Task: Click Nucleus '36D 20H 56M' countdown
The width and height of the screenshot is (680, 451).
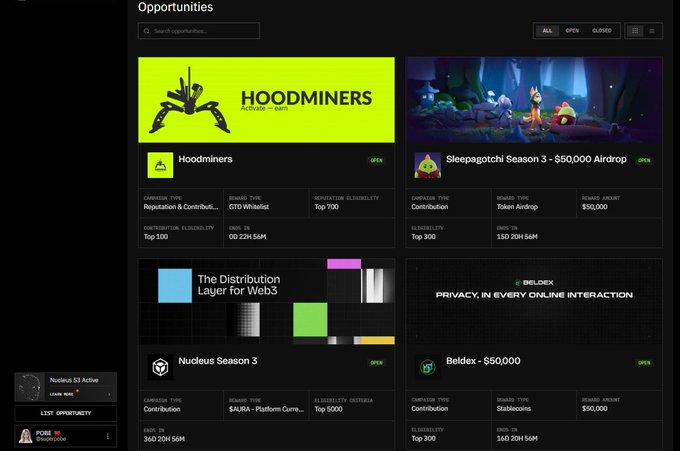Action: (164, 439)
